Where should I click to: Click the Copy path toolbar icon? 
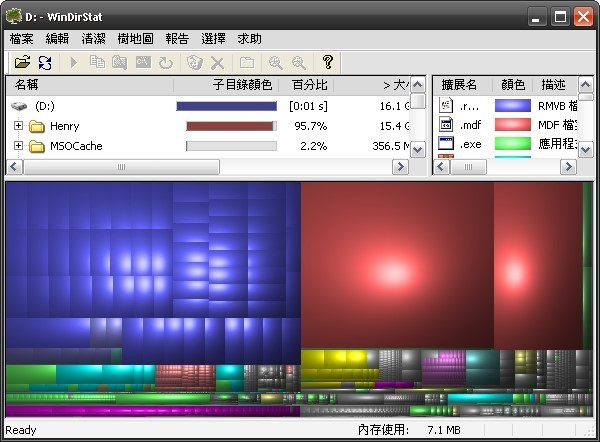click(x=97, y=62)
